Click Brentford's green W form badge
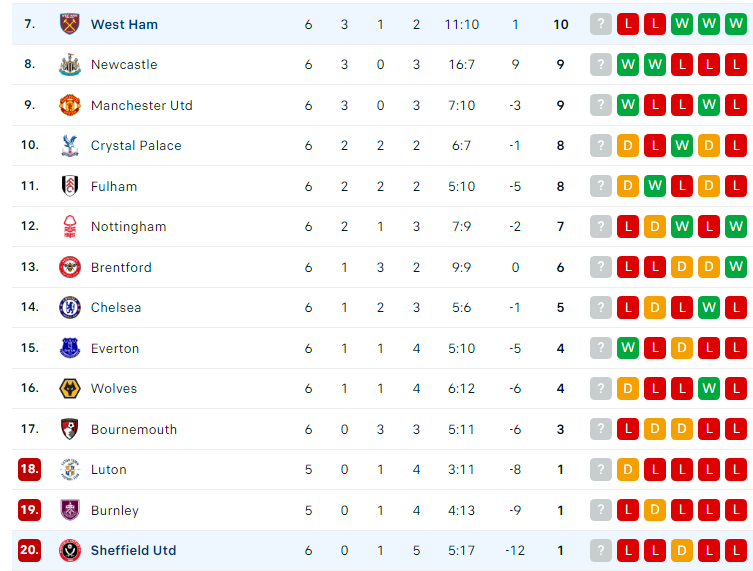Screen dimensions: 753x571 tap(736, 267)
